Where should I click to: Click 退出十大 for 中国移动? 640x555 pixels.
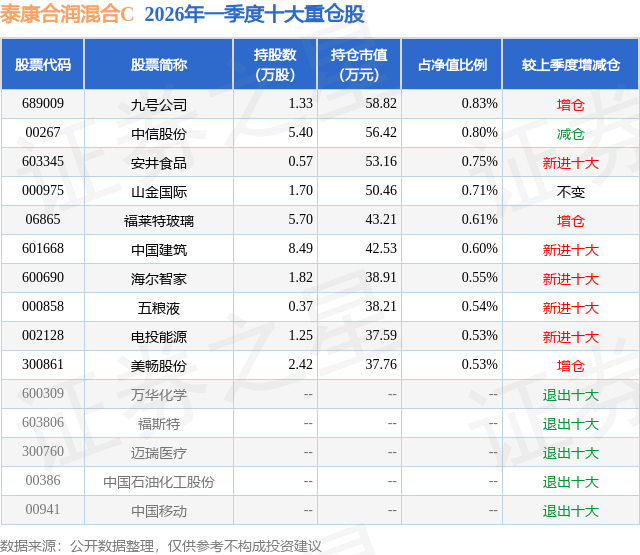coord(571,511)
